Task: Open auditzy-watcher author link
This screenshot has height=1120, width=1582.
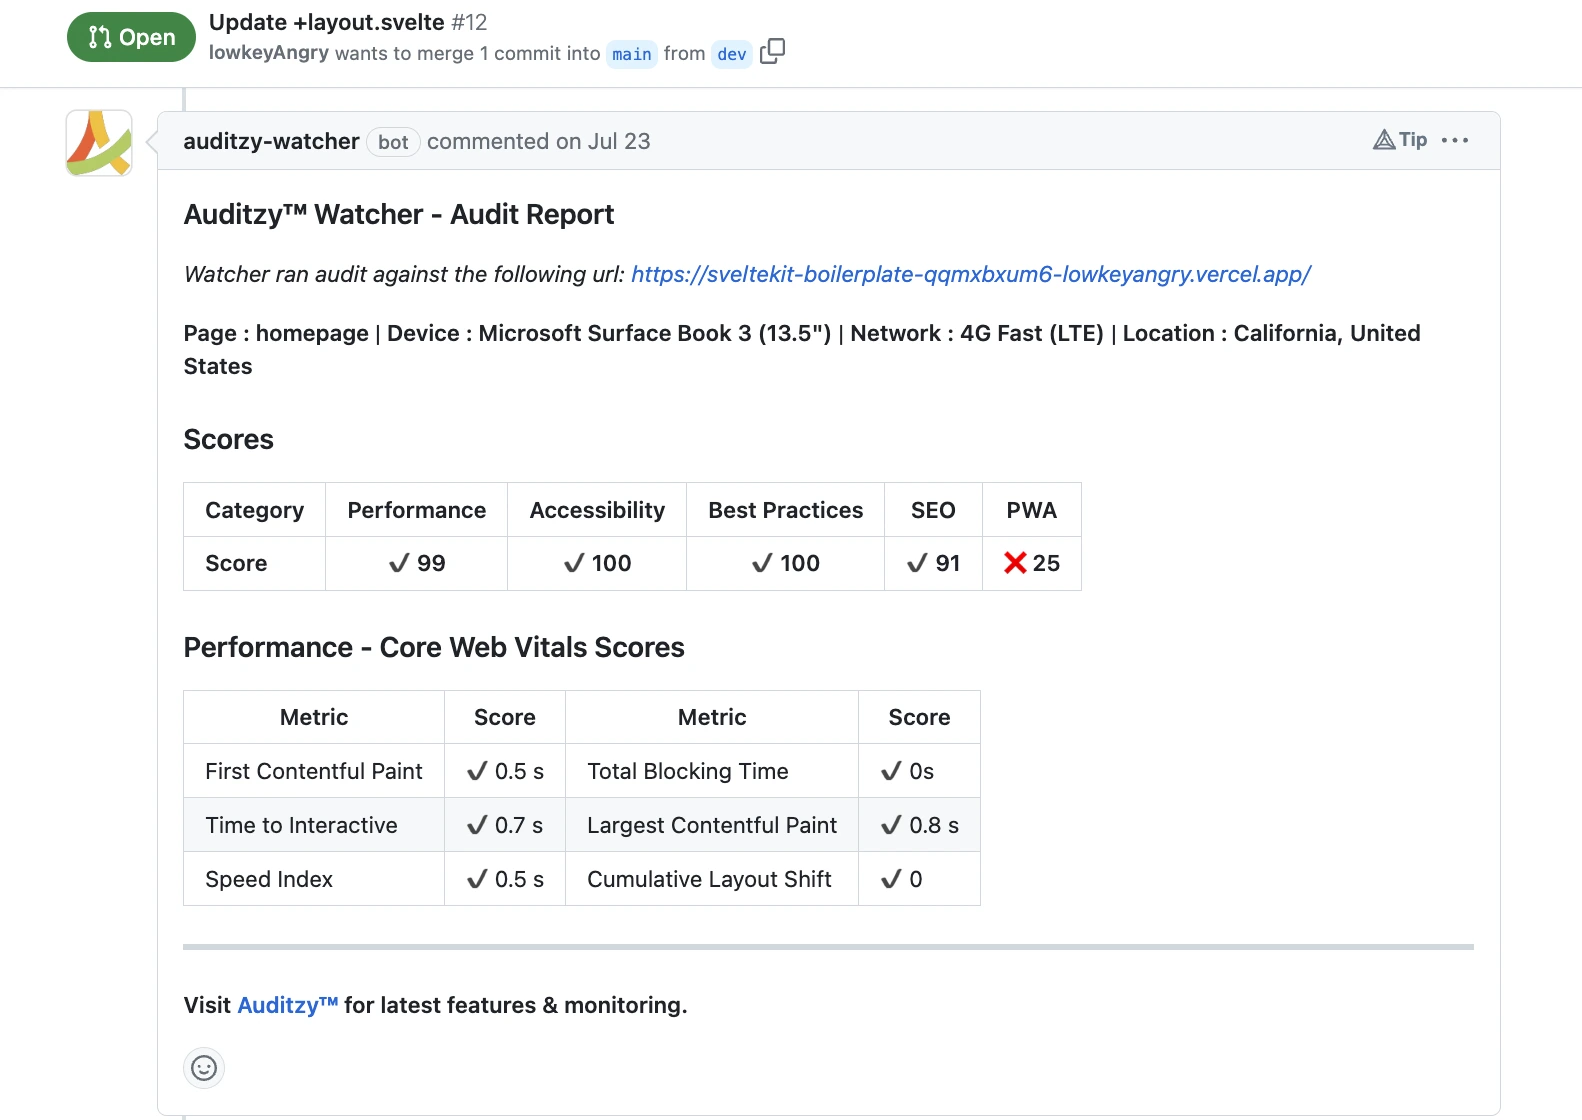Action: coord(271,141)
